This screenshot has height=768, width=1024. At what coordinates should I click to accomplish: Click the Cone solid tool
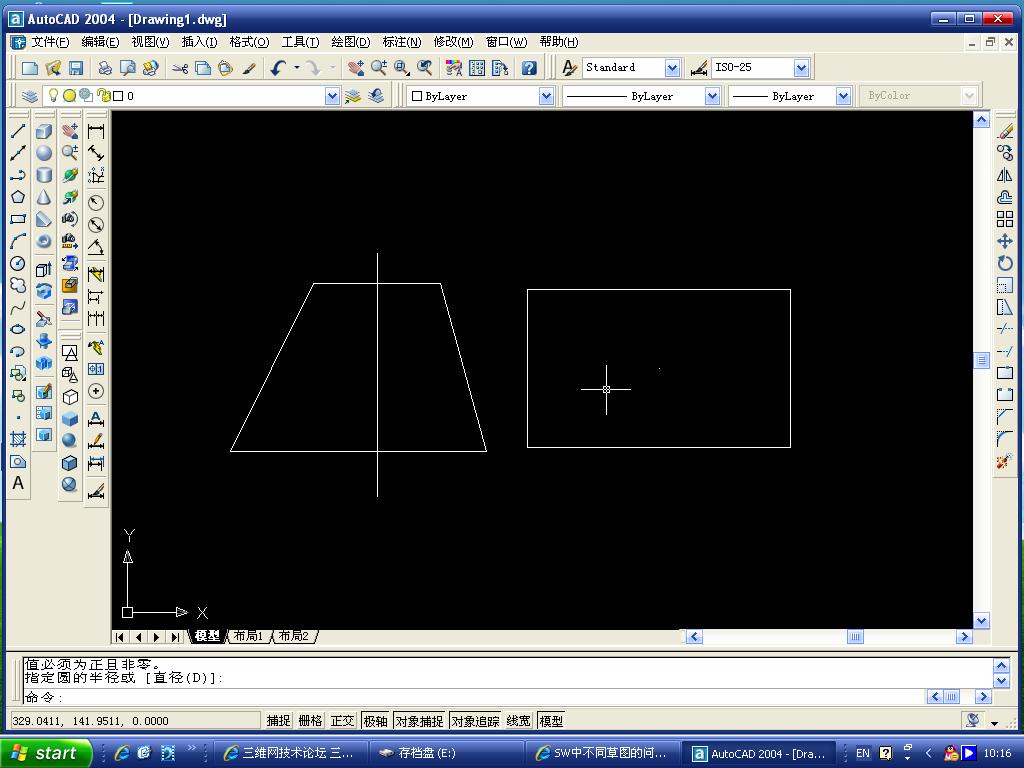click(44, 197)
